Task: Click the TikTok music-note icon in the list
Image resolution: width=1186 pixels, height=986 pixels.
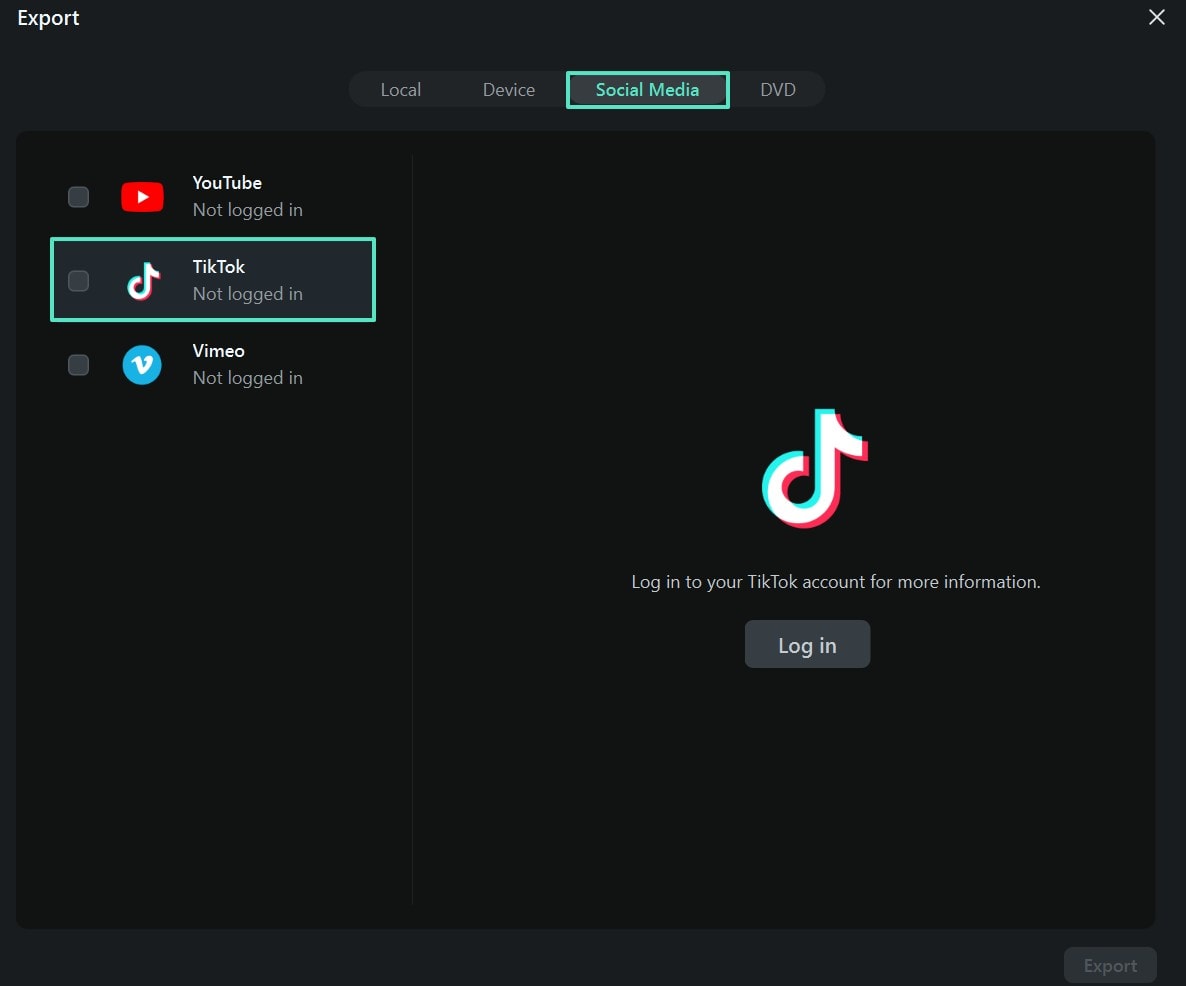Action: (142, 280)
